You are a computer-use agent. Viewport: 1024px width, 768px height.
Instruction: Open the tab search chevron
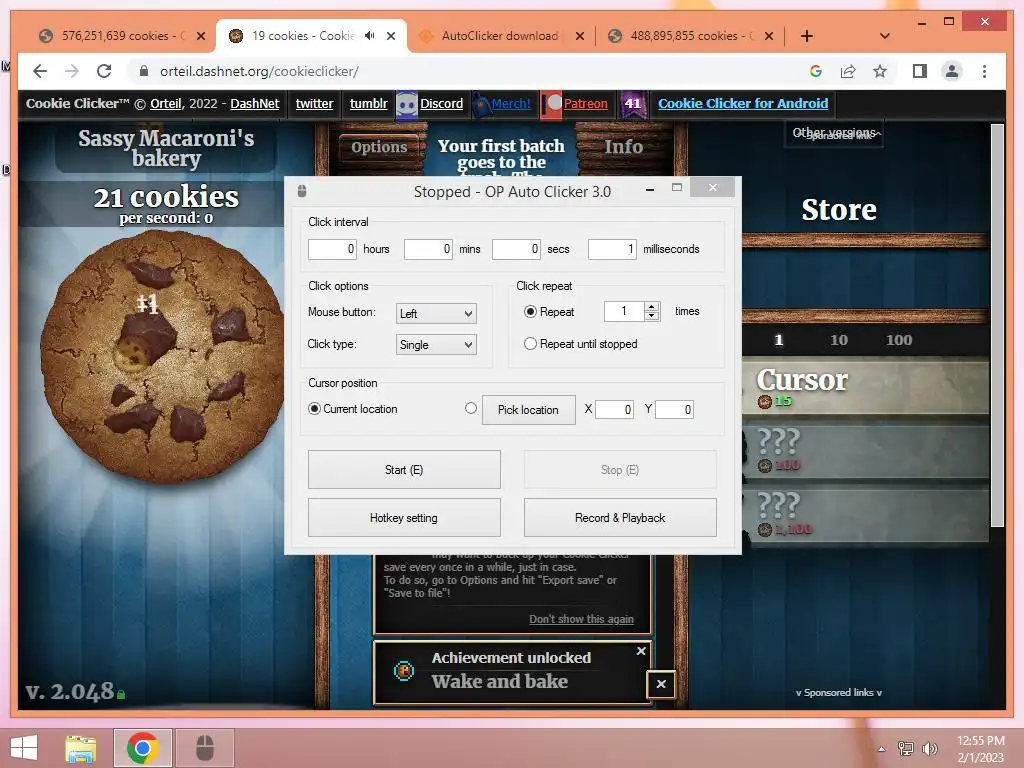click(884, 36)
